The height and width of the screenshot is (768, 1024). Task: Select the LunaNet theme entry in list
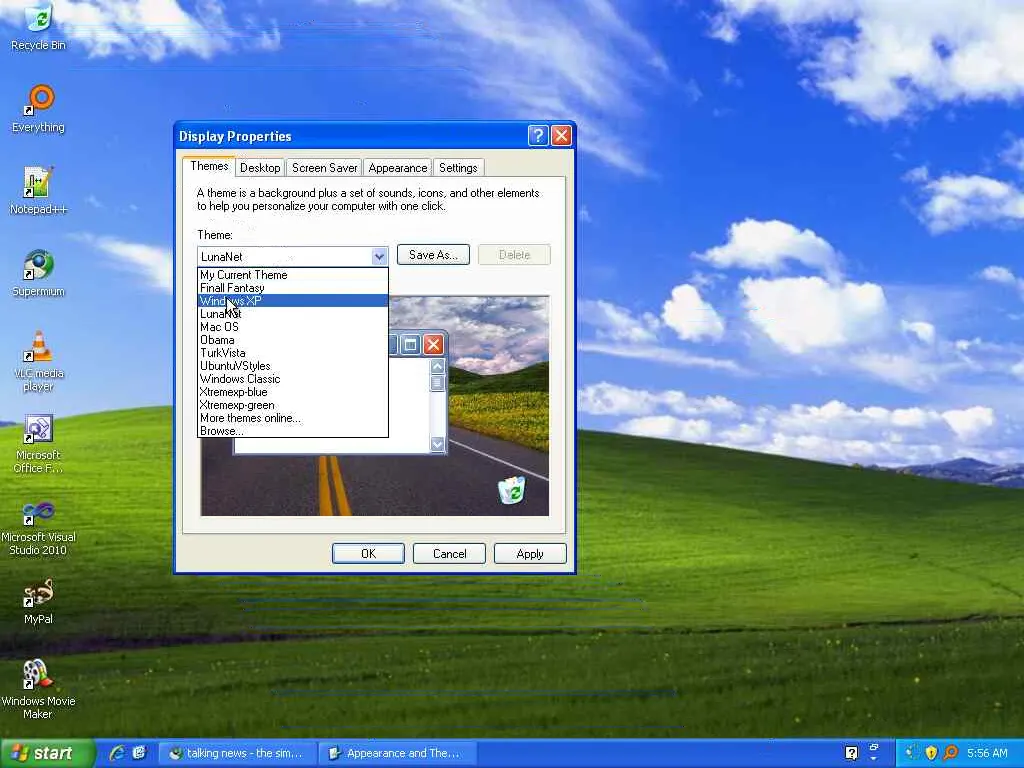pyautogui.click(x=293, y=314)
